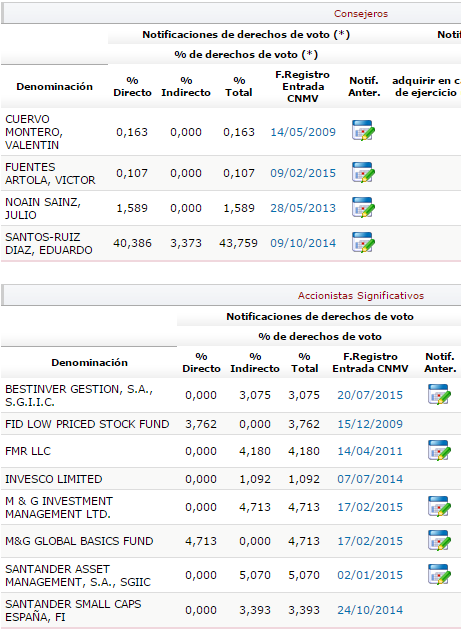The height and width of the screenshot is (629, 461).
Task: Select SANTANDER SMALL CAPS ESPAÑA, FI name
Action: coord(73,611)
